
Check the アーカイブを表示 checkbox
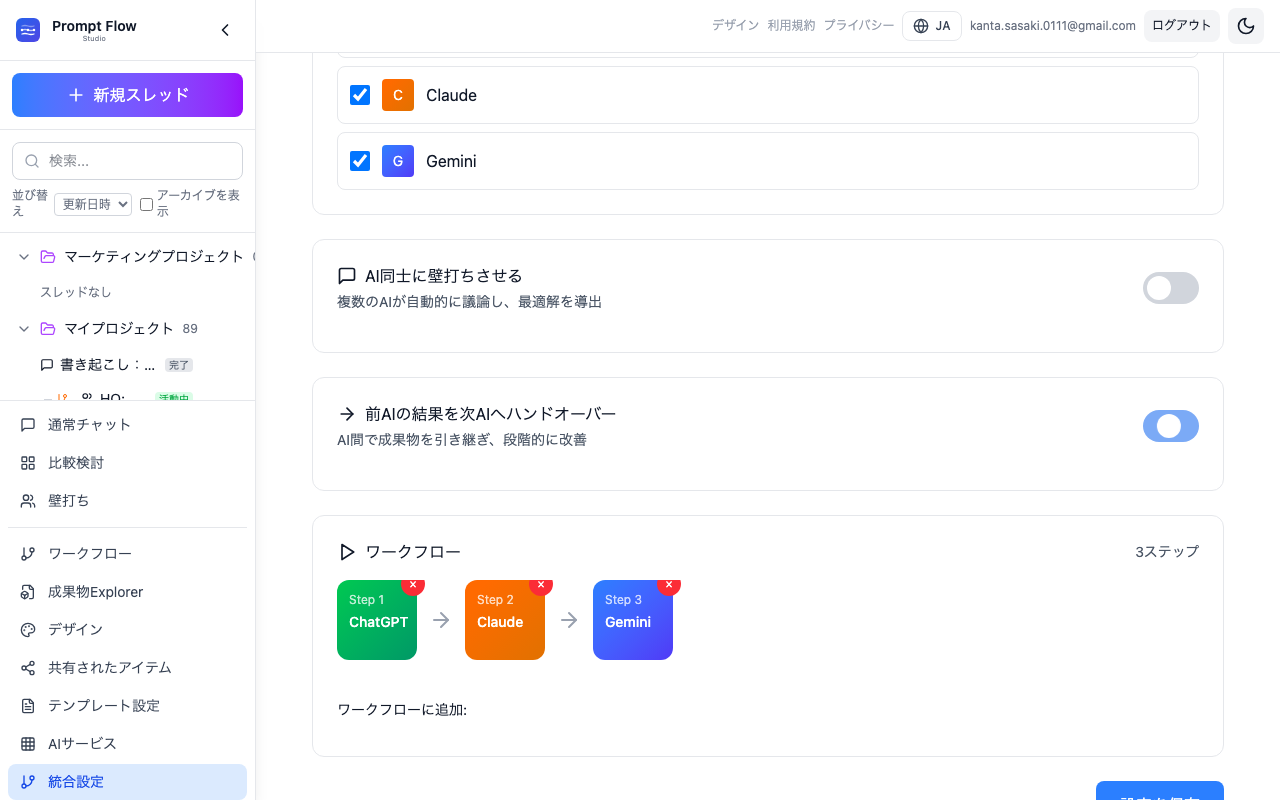click(146, 204)
